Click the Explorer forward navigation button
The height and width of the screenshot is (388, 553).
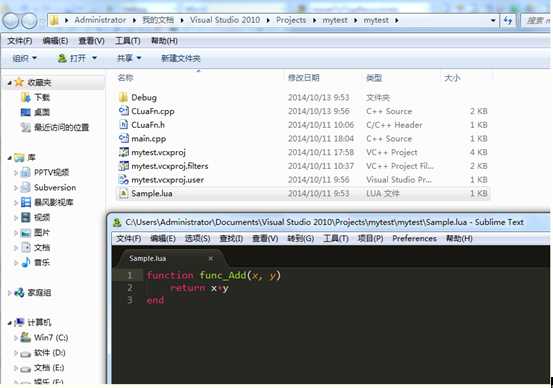click(29, 20)
